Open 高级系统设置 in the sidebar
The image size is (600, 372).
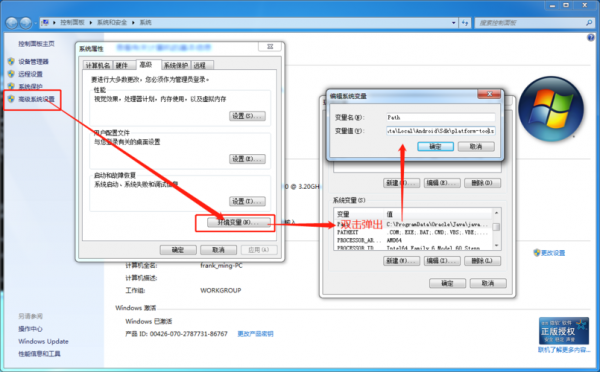point(36,100)
